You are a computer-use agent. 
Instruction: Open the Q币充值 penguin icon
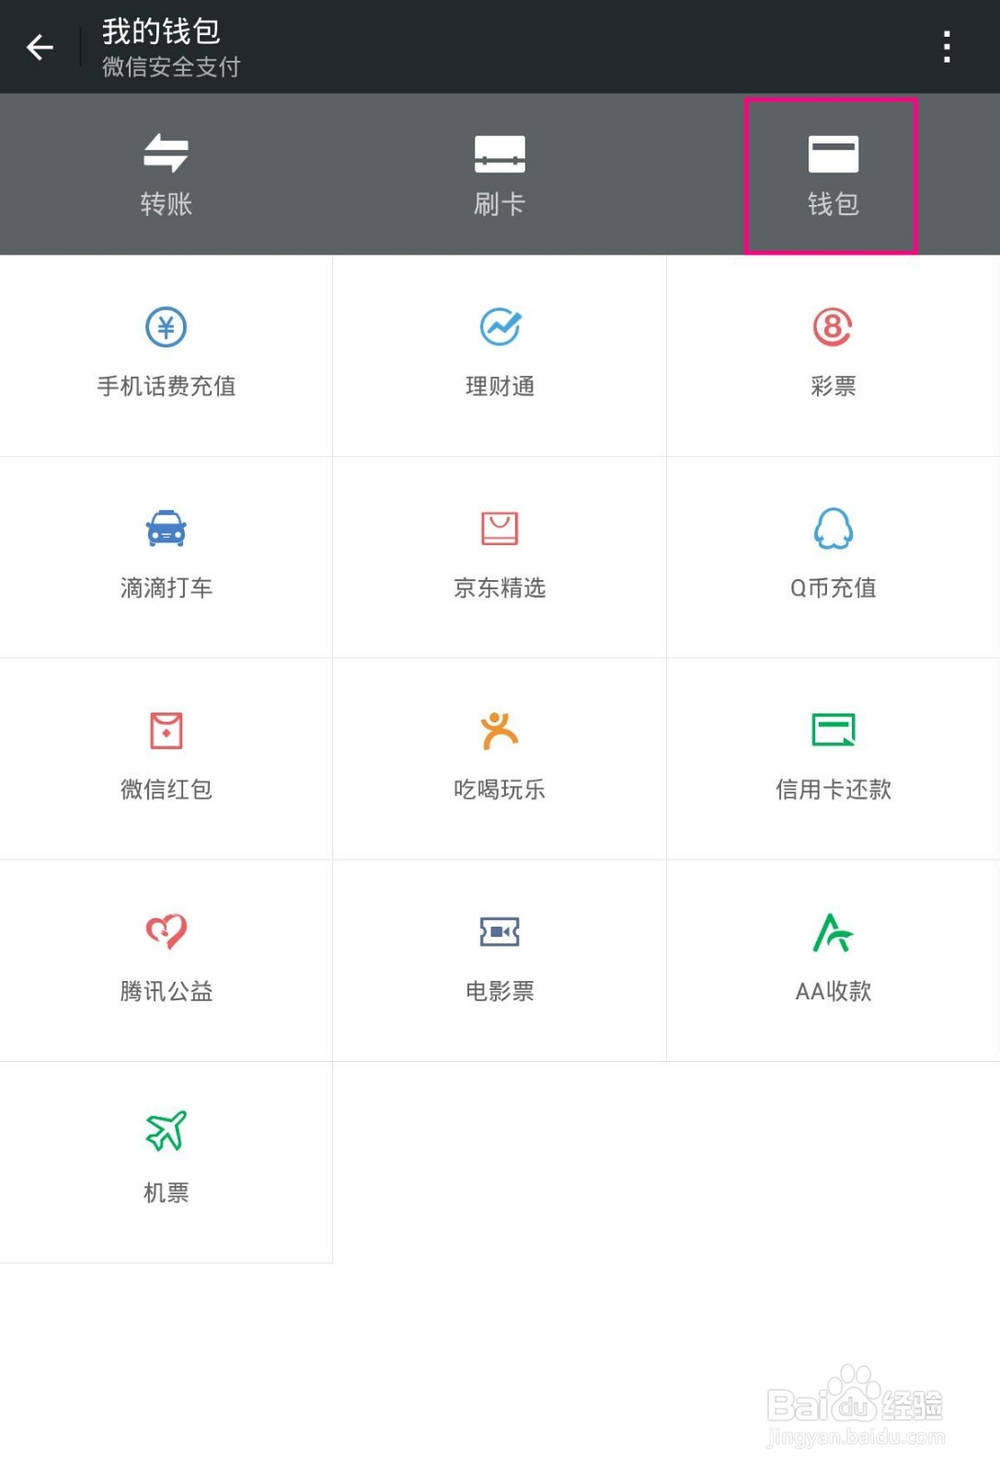tap(833, 528)
